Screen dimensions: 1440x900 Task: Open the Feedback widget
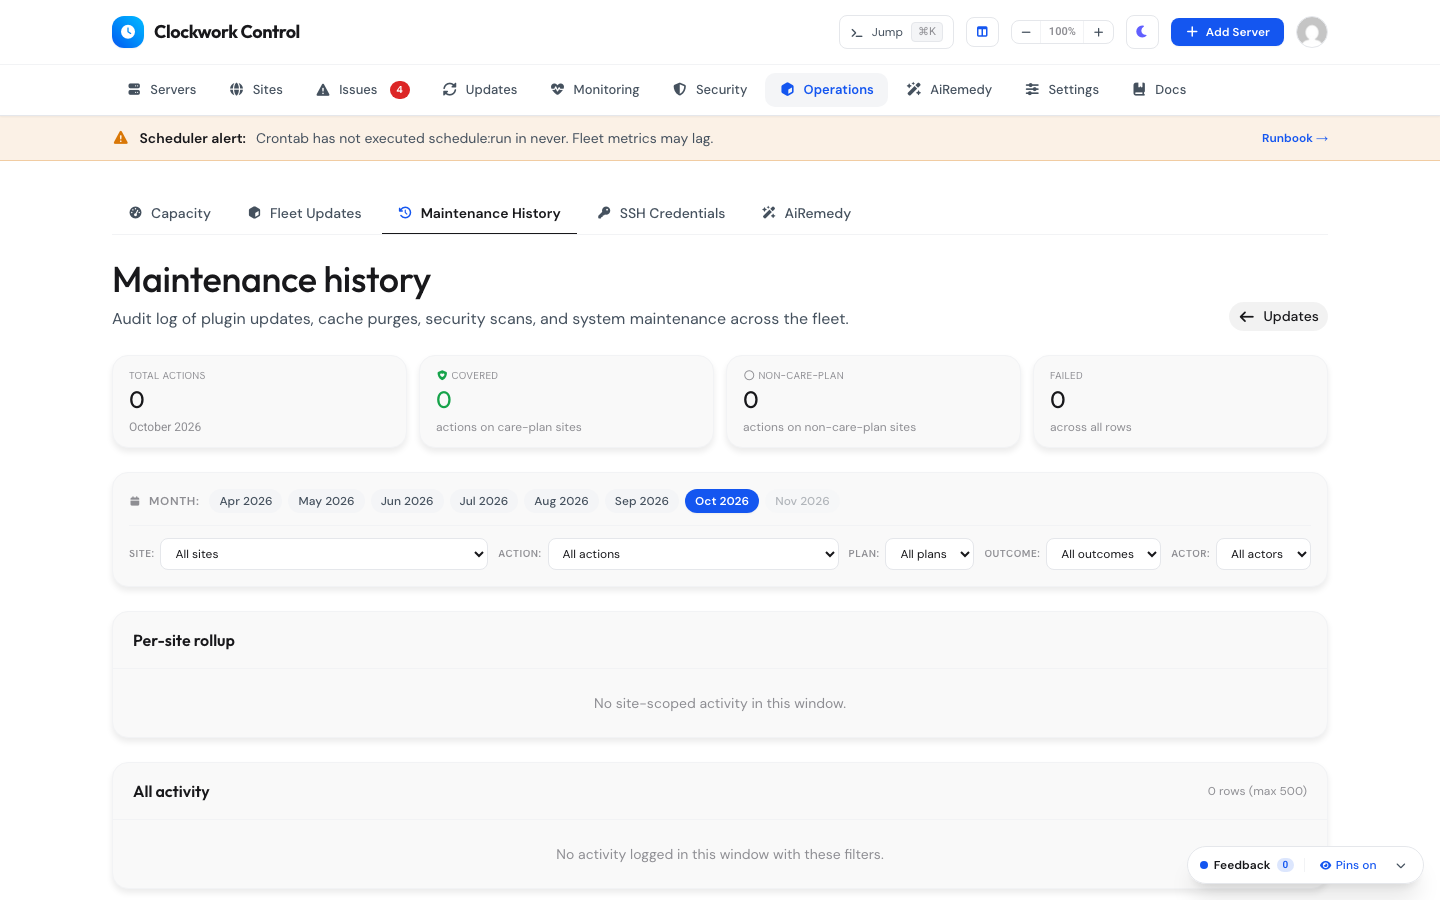[x=1246, y=865]
